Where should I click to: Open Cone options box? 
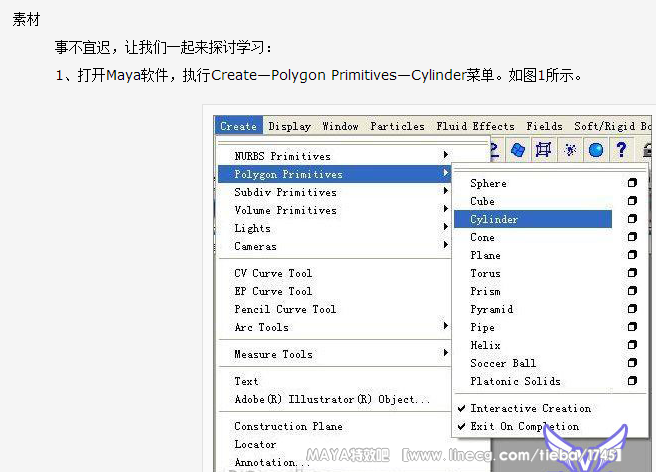tap(632, 236)
